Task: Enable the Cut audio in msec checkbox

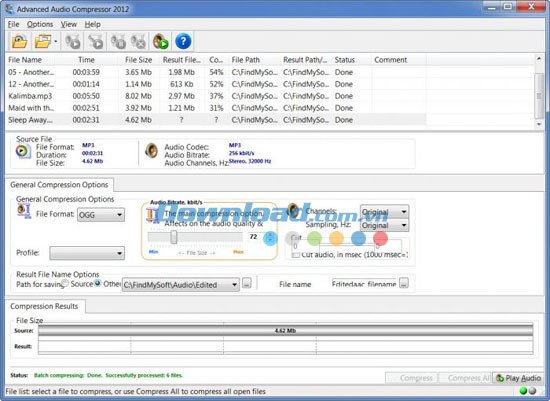Action: [x=296, y=255]
